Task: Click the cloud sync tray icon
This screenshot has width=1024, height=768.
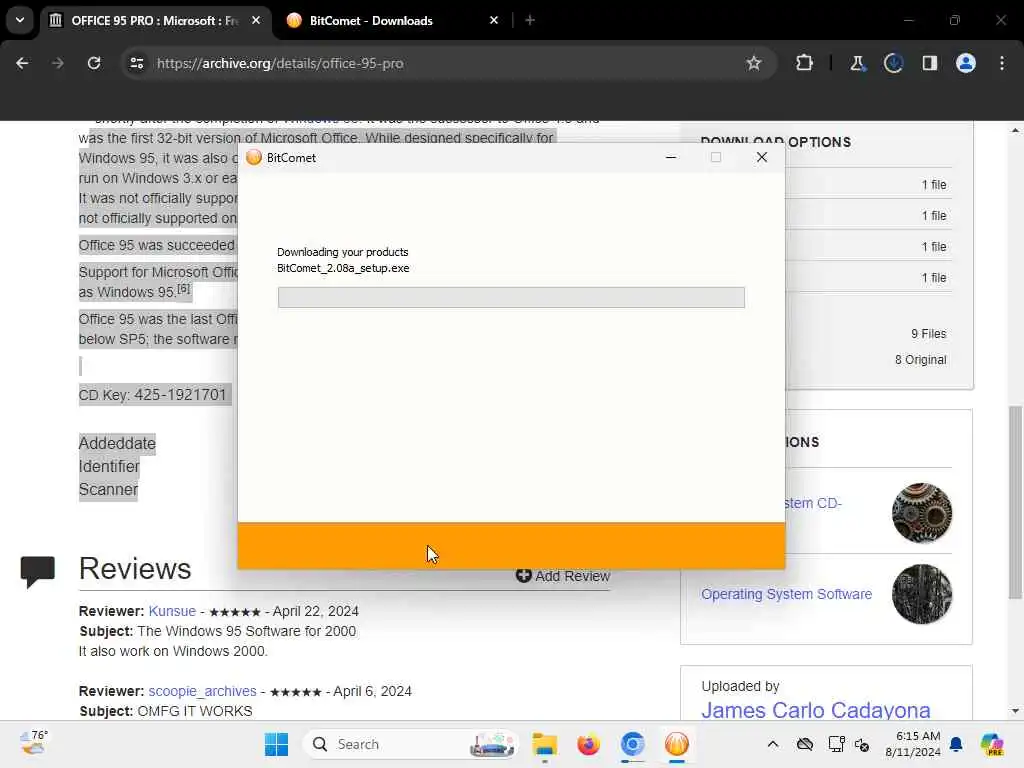Action: [x=805, y=744]
